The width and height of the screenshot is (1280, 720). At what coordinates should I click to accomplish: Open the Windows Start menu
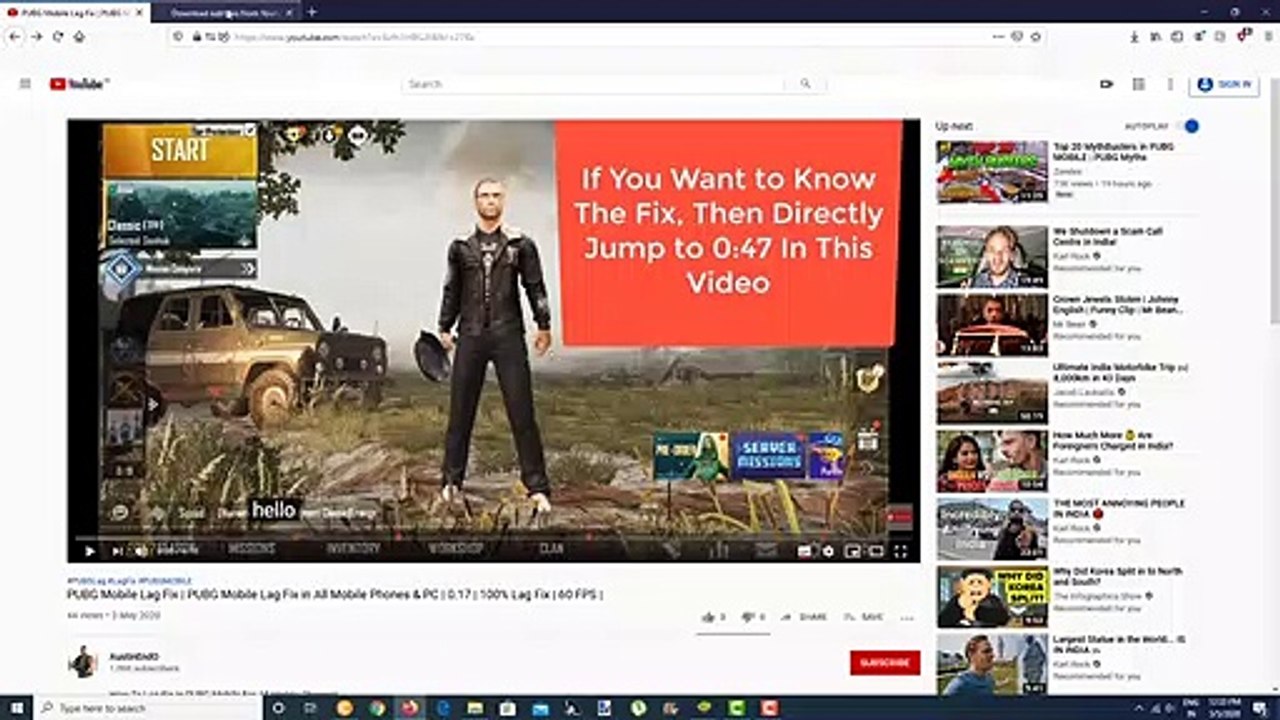pos(16,707)
